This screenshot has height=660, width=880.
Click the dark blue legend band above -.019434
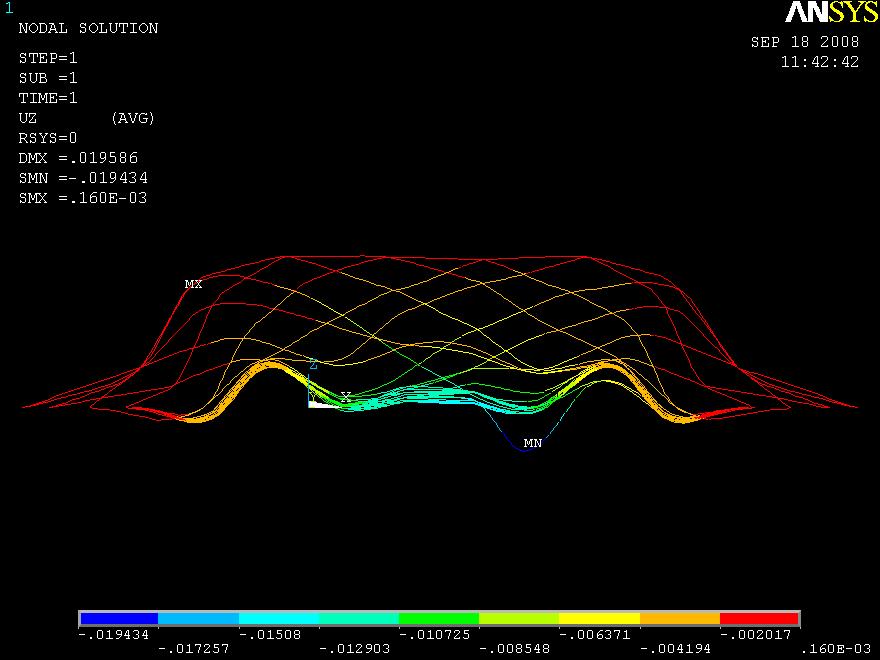pos(119,618)
